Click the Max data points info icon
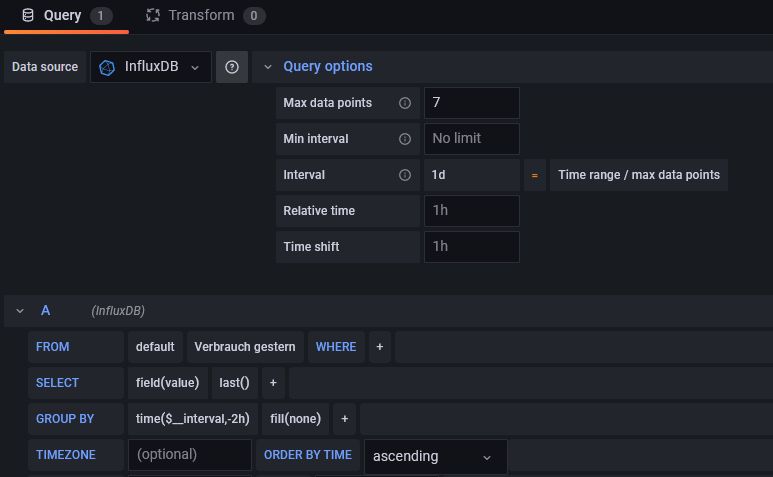The image size is (773, 477). click(x=405, y=103)
